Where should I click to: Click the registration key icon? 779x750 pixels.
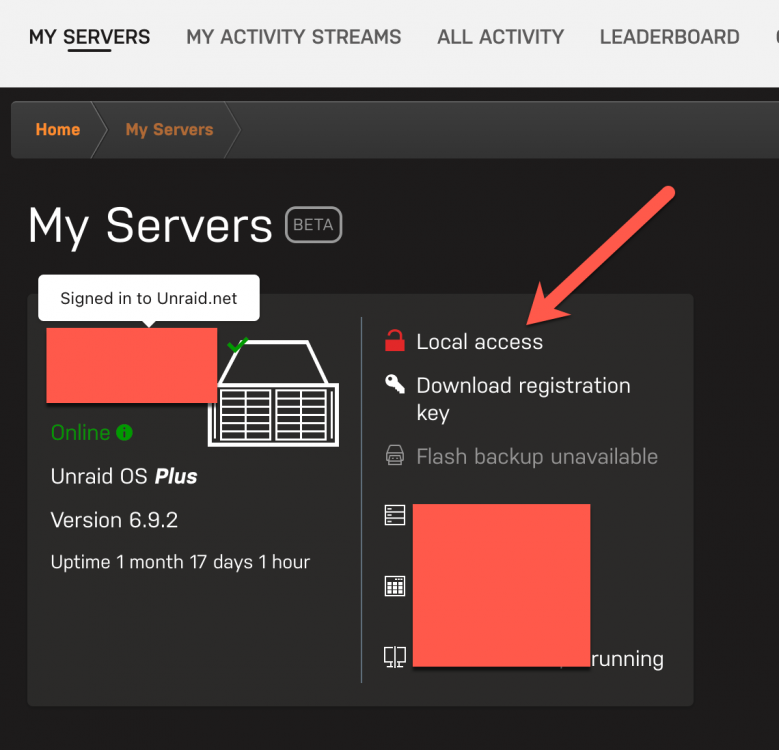[x=395, y=384]
